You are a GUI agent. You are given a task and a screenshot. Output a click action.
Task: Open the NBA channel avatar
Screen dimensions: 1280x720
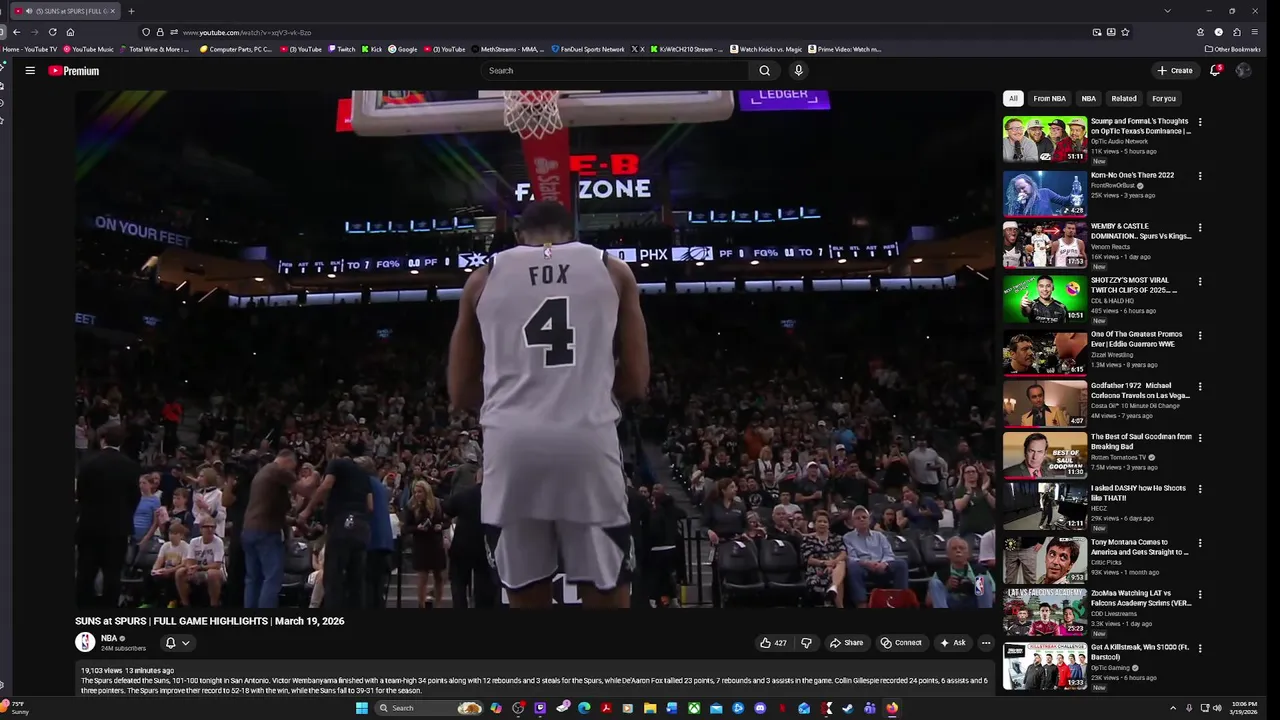tap(85, 642)
